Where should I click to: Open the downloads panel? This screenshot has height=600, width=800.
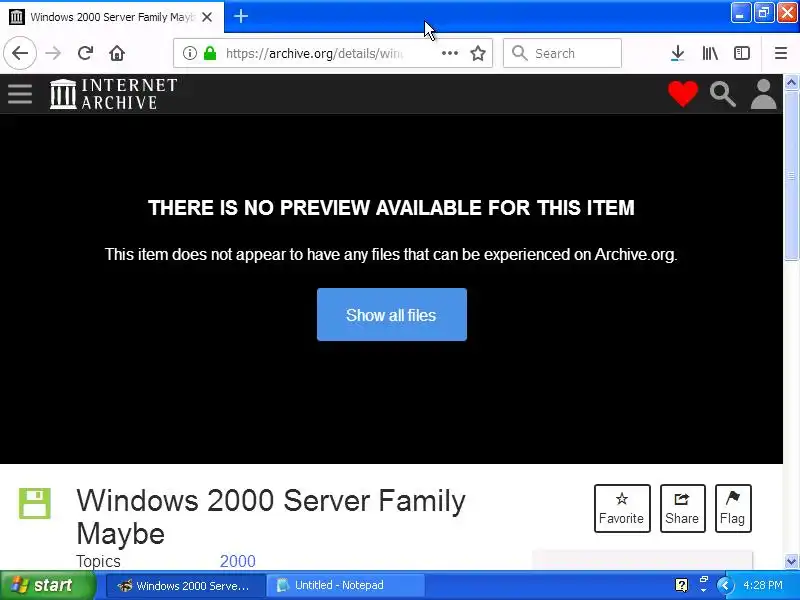677,53
